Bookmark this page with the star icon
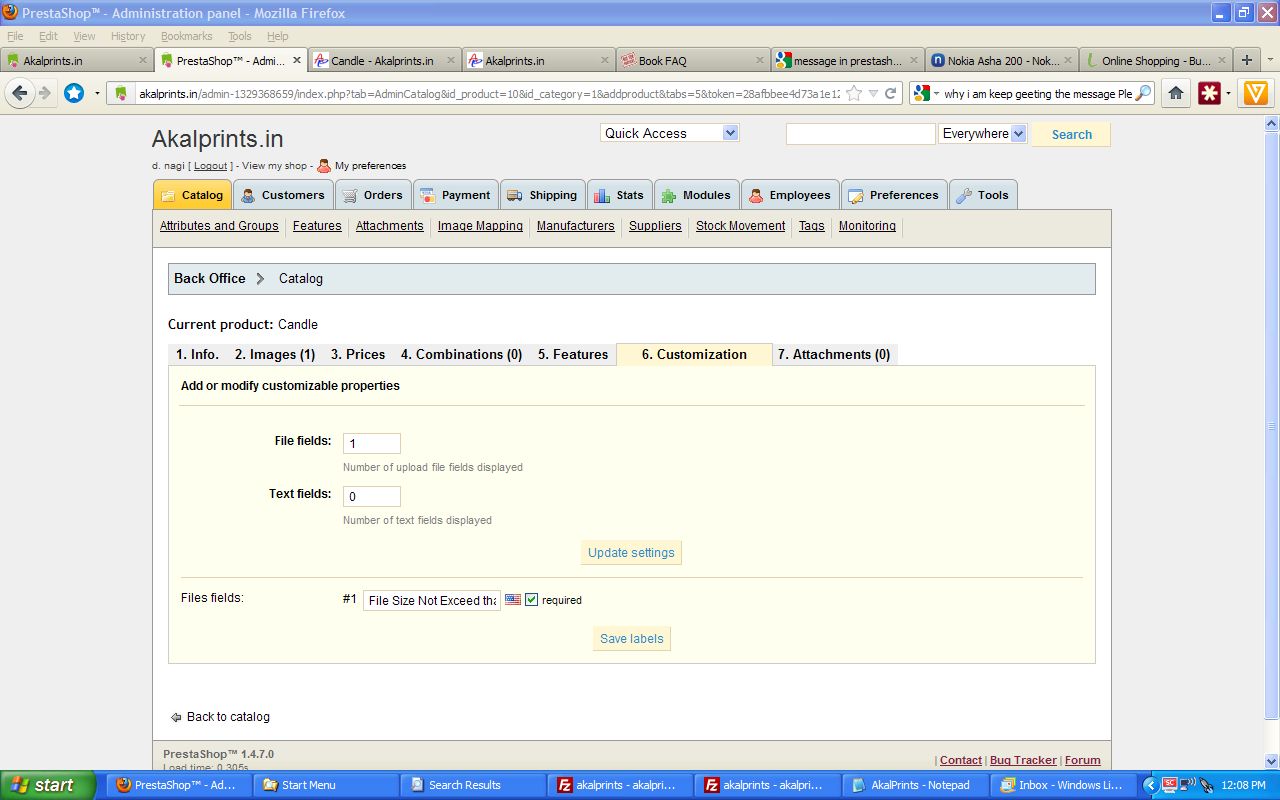The width and height of the screenshot is (1280, 800). tap(854, 93)
